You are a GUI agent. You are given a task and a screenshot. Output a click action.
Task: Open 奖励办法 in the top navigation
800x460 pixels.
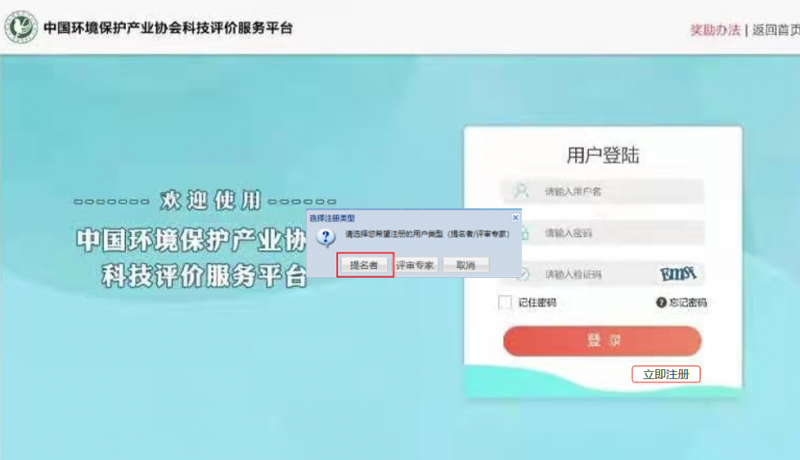pos(715,29)
